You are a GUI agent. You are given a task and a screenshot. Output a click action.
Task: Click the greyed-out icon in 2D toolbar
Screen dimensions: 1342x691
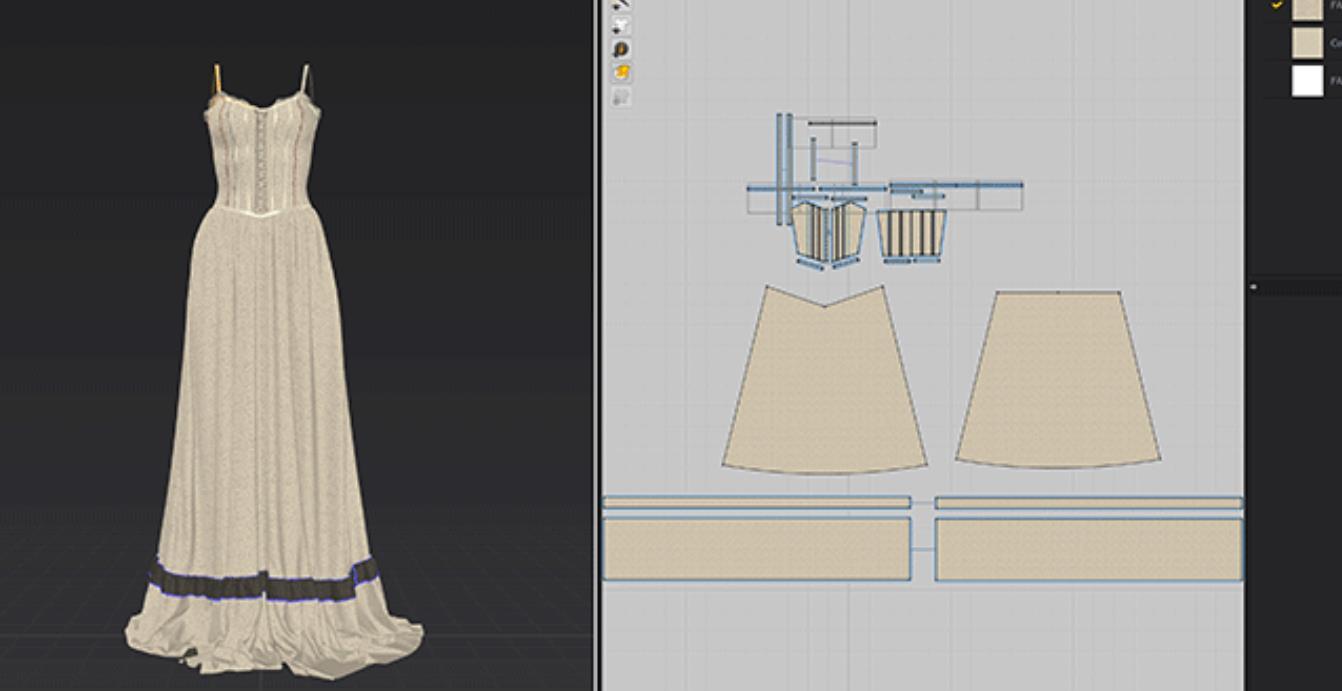pos(621,97)
